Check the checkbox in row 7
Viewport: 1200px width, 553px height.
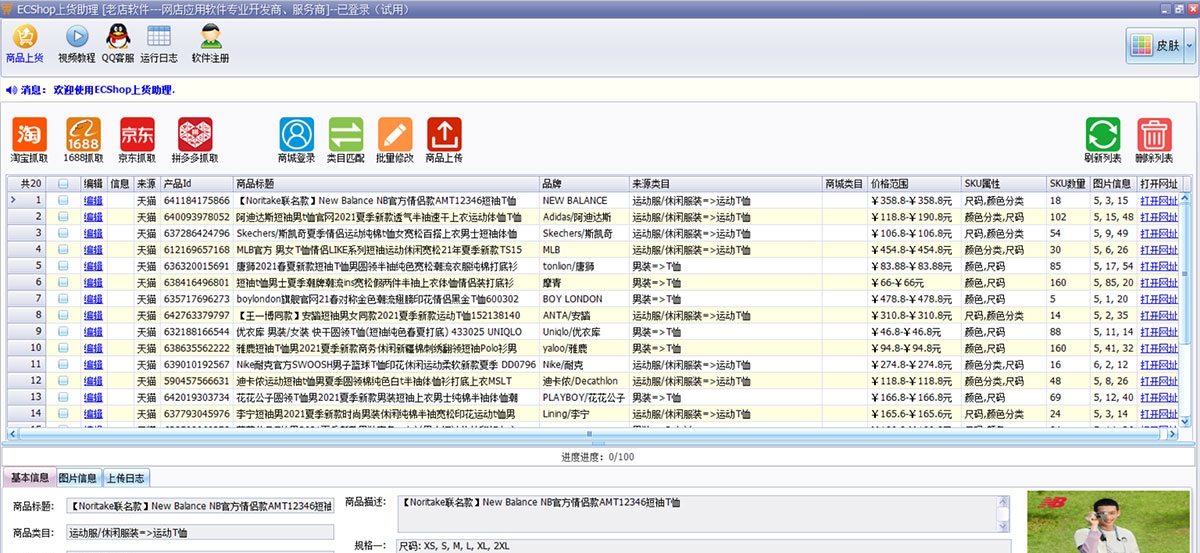point(63,299)
